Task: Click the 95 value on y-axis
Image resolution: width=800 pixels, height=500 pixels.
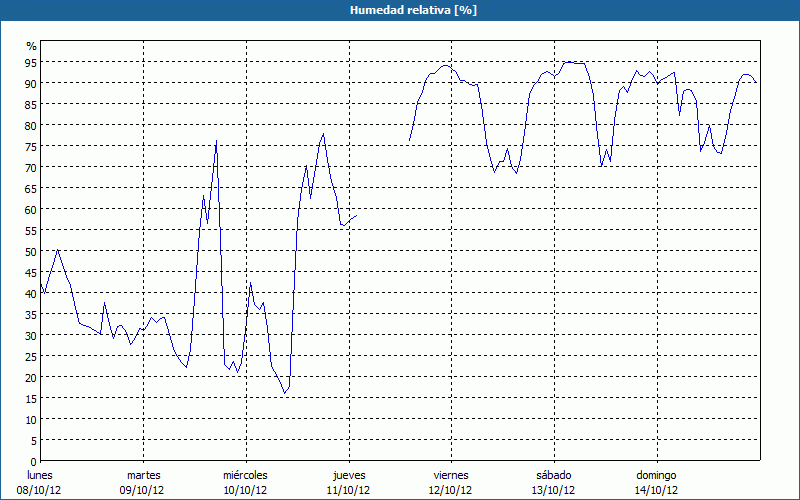Action: point(31,62)
